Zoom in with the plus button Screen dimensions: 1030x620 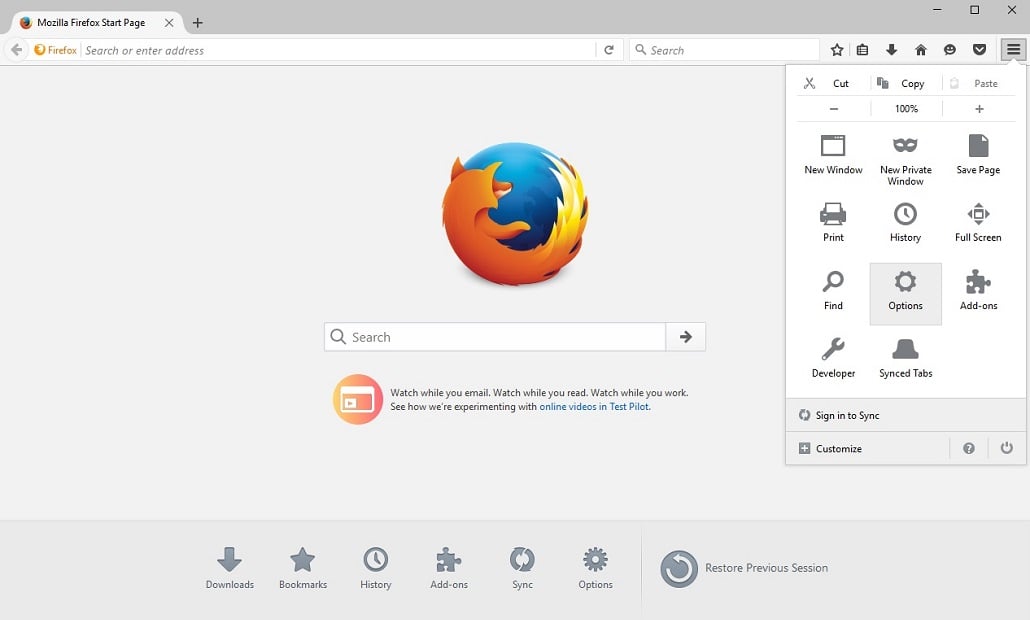pos(979,109)
